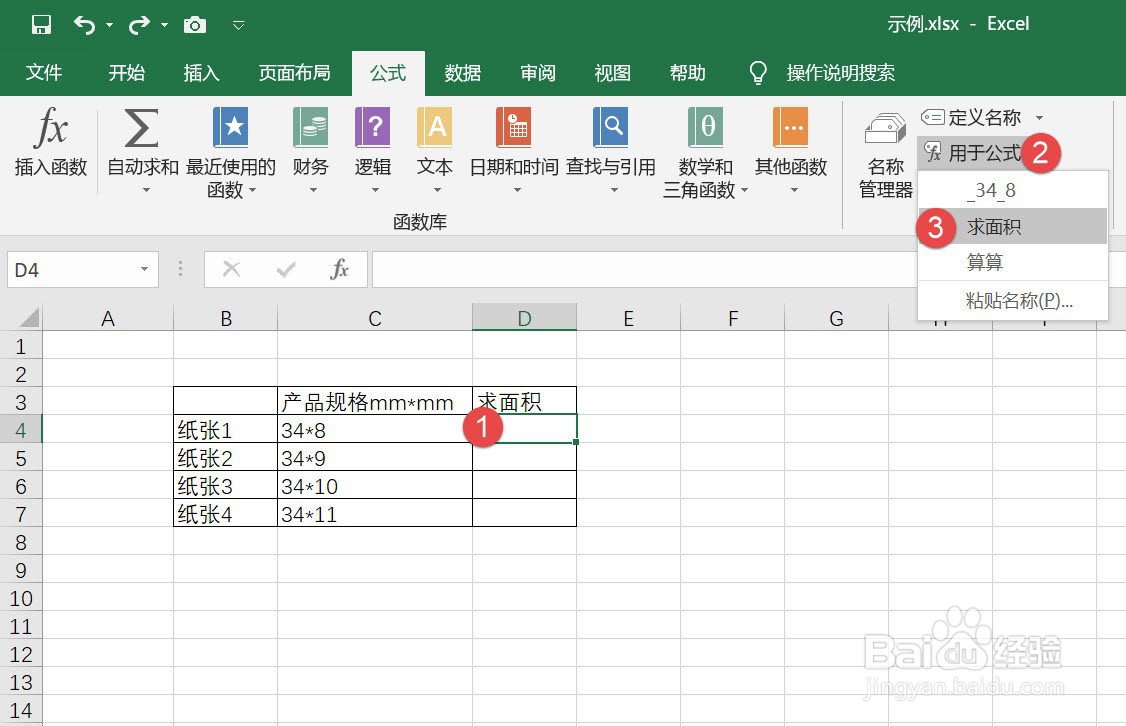Switch to the 数据 ribbon tab
The width and height of the screenshot is (1126, 726).
[462, 72]
